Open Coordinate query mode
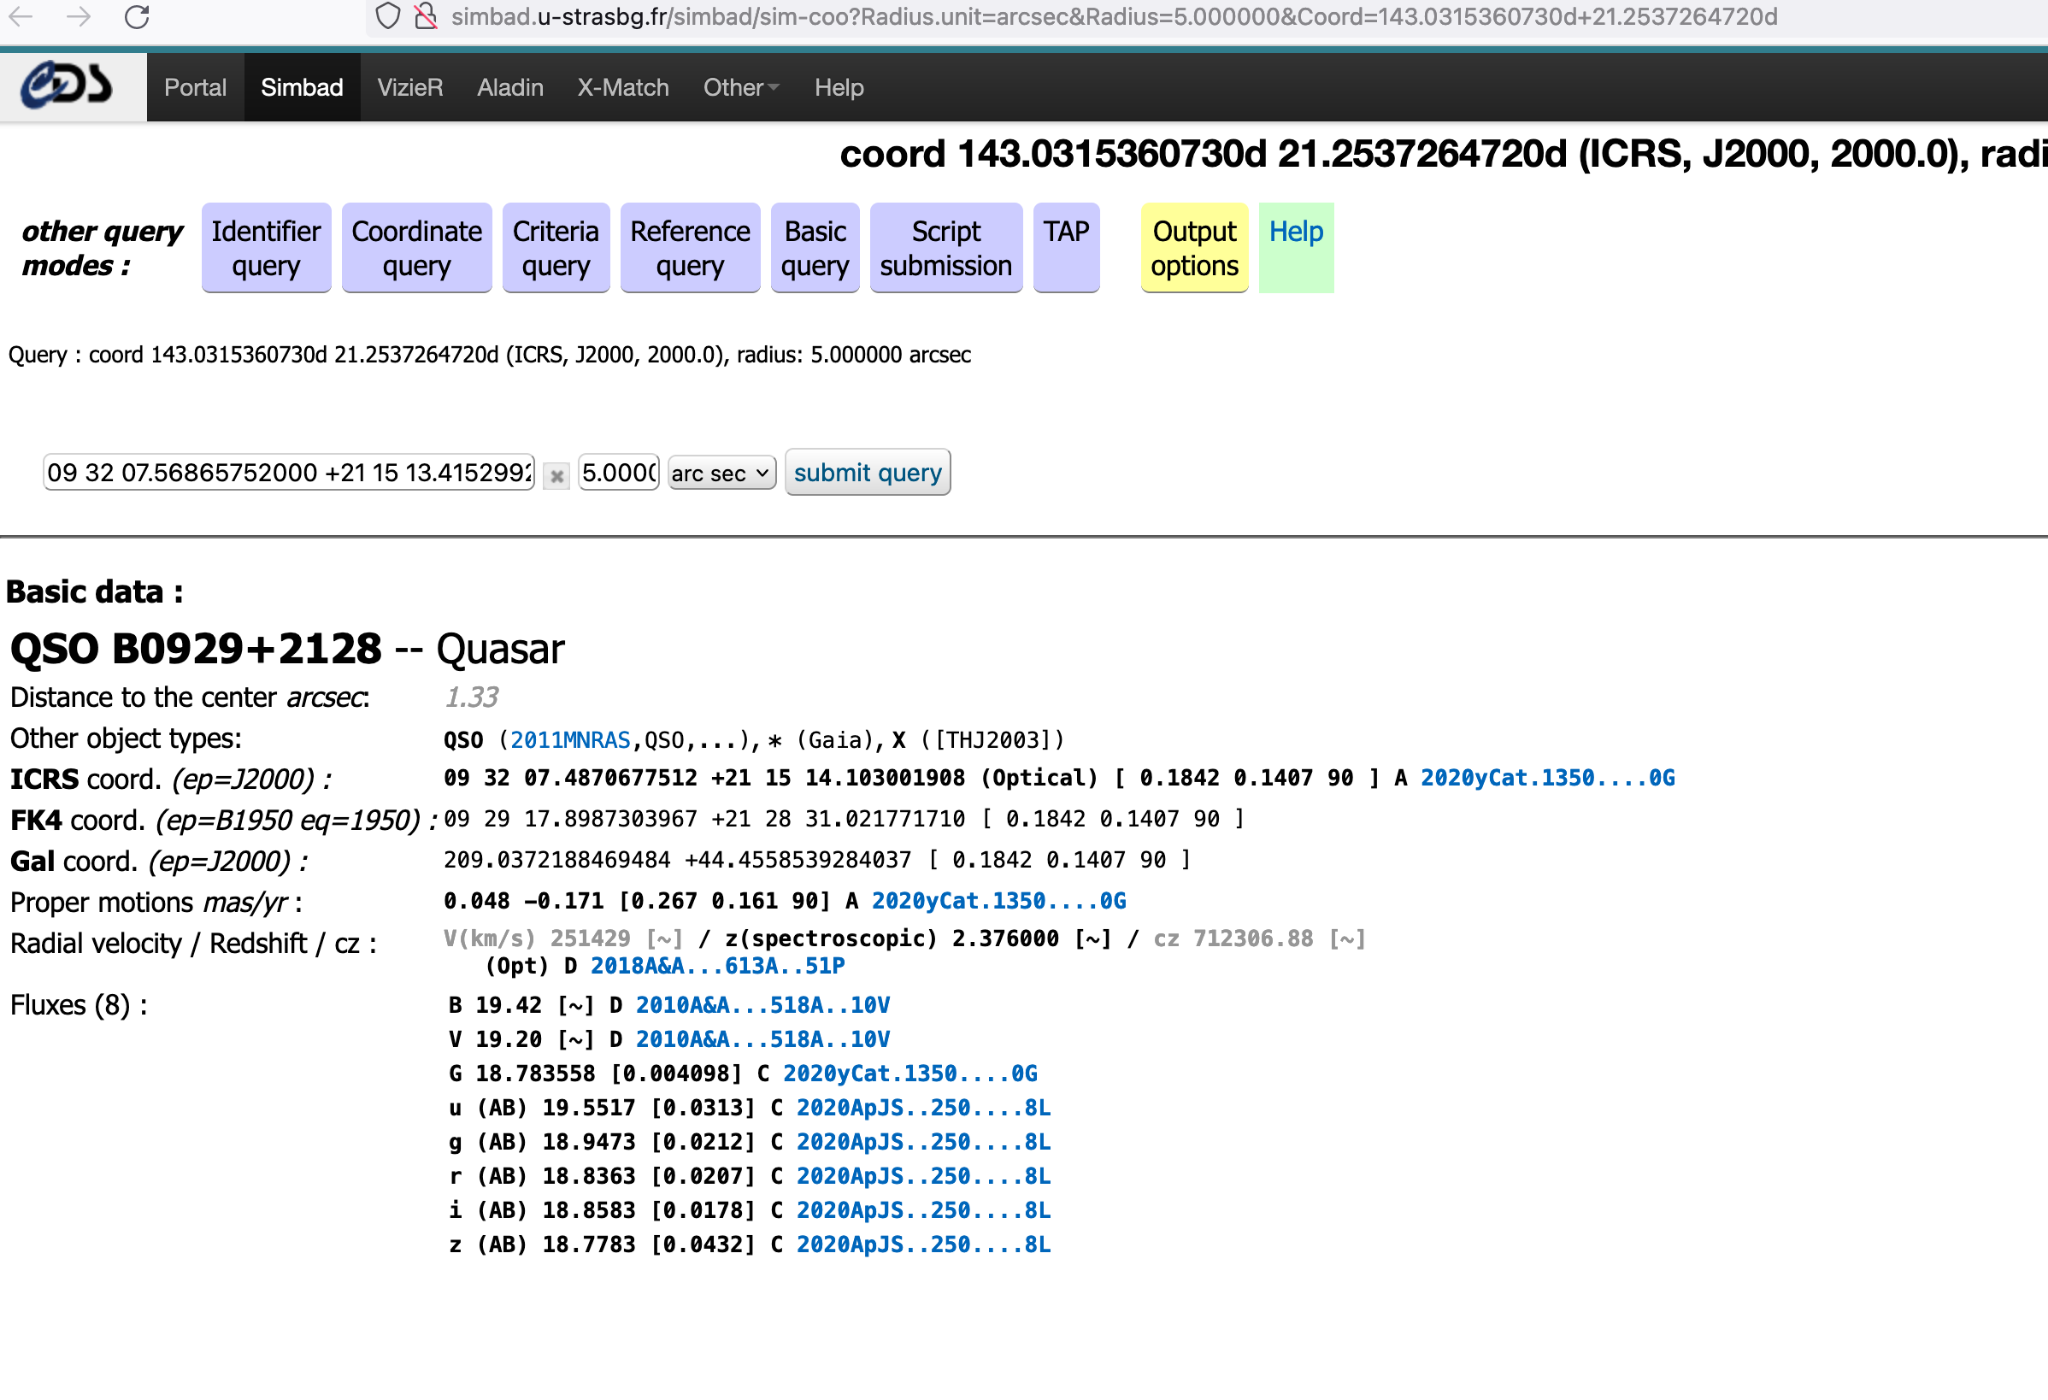This screenshot has height=1400, width=2048. pyautogui.click(x=417, y=248)
